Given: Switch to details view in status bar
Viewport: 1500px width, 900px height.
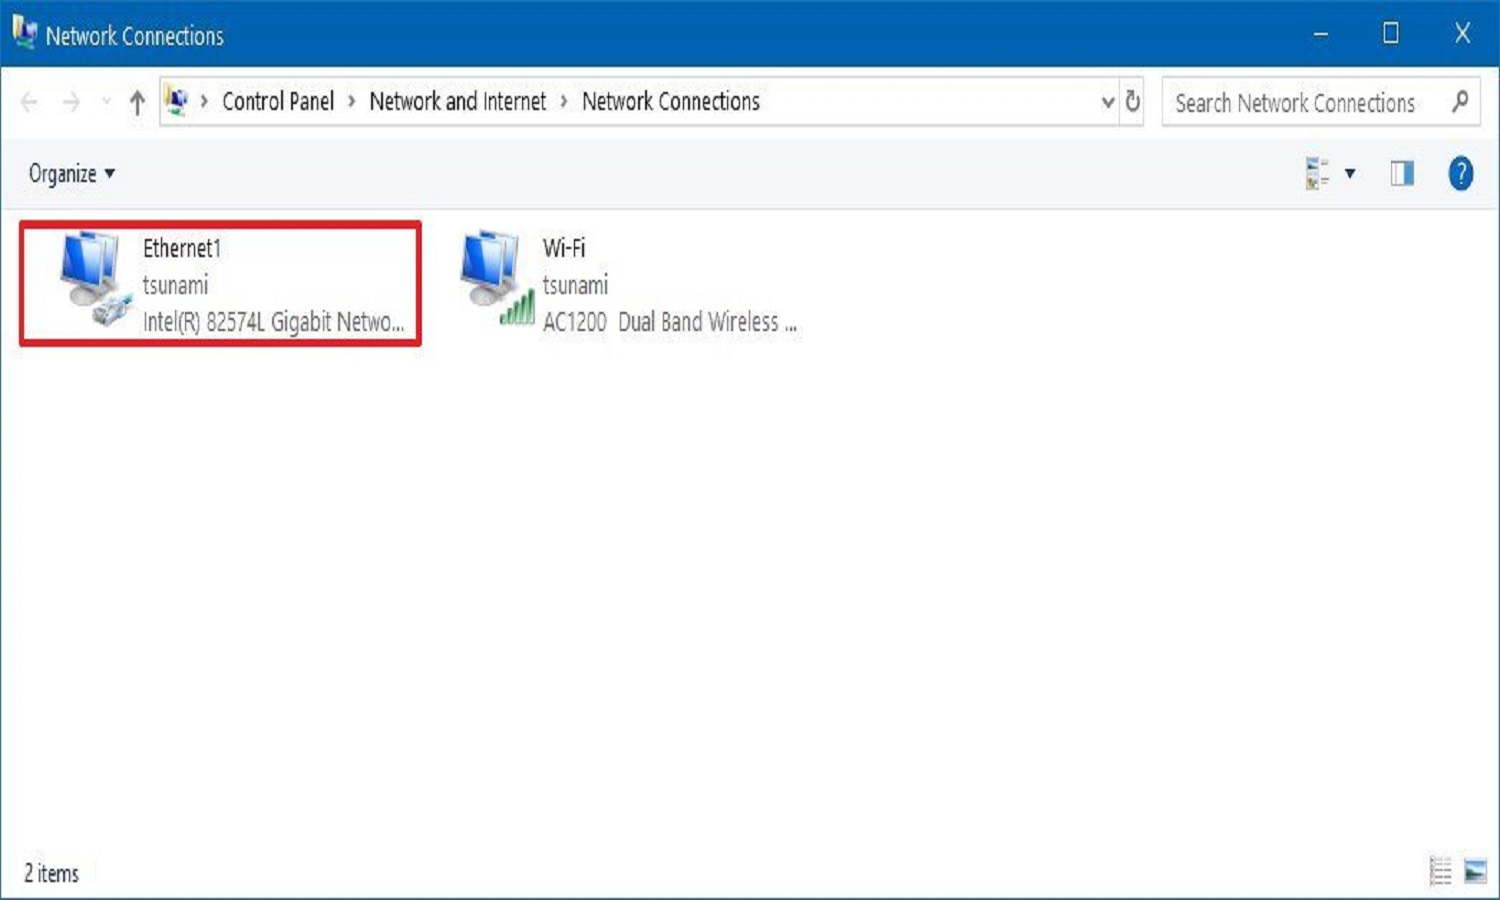Looking at the screenshot, I should tap(1440, 871).
